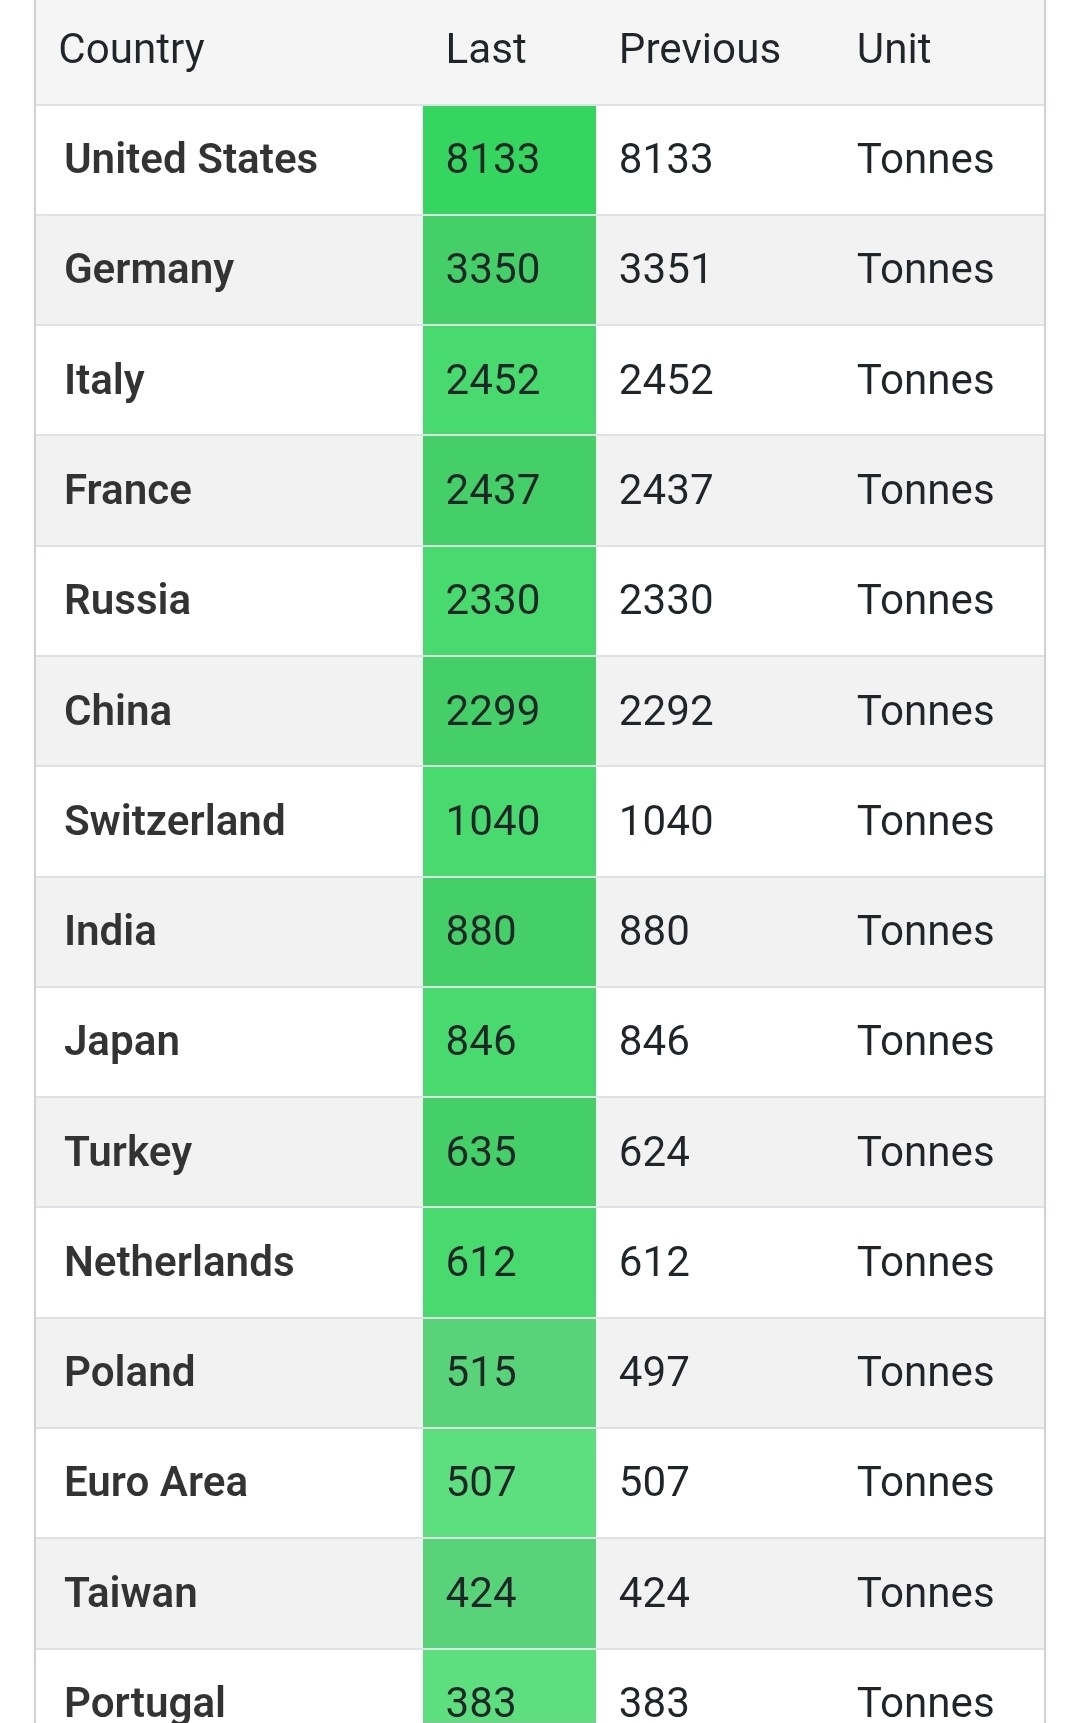Viewport: 1080px width, 1723px height.
Task: Sort by the Country column header
Action: 132,50
